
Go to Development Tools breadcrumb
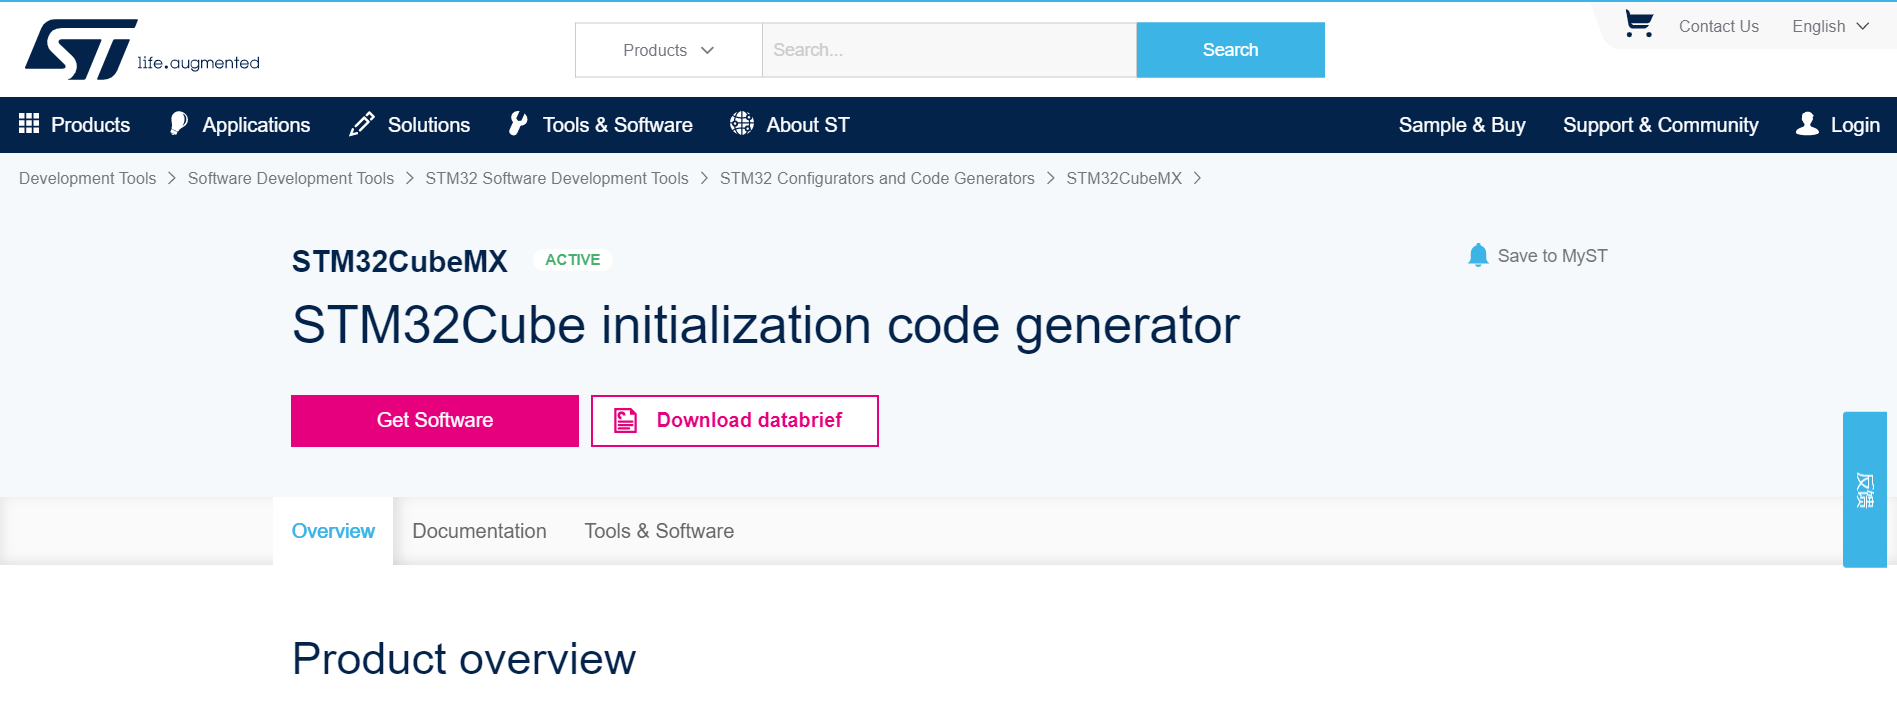(x=88, y=178)
